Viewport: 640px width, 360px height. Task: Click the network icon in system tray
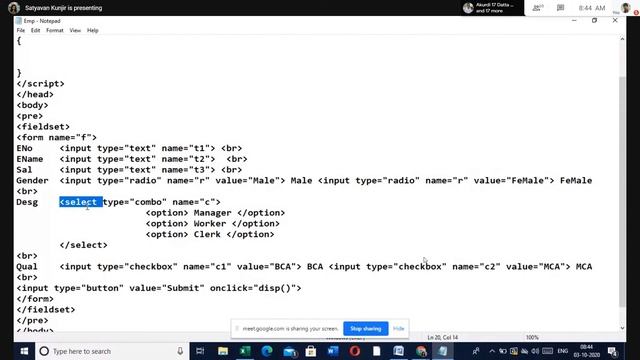tap(524, 351)
